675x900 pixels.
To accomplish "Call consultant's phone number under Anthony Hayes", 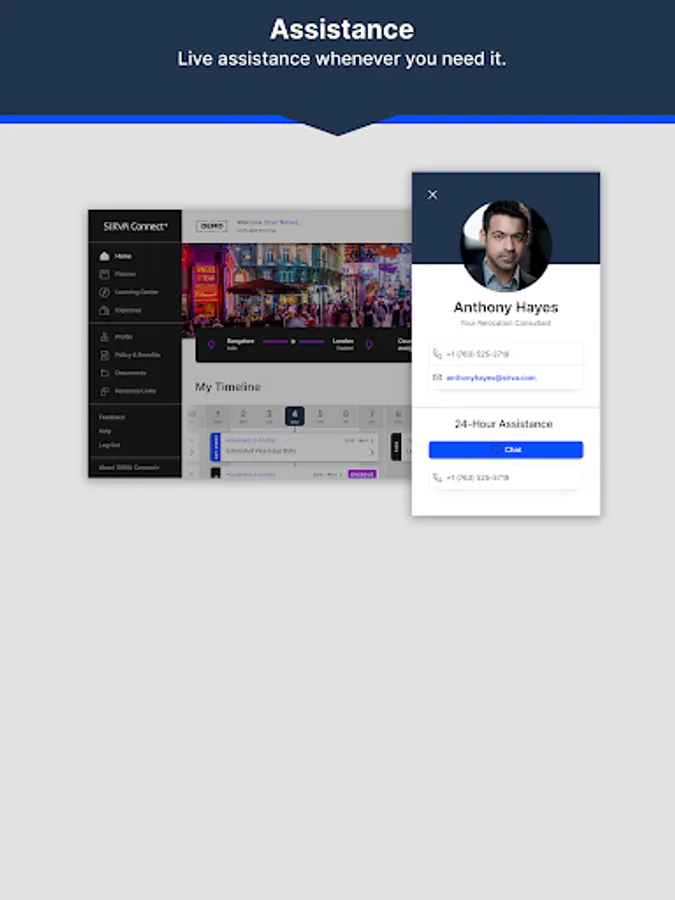I will tap(506, 354).
